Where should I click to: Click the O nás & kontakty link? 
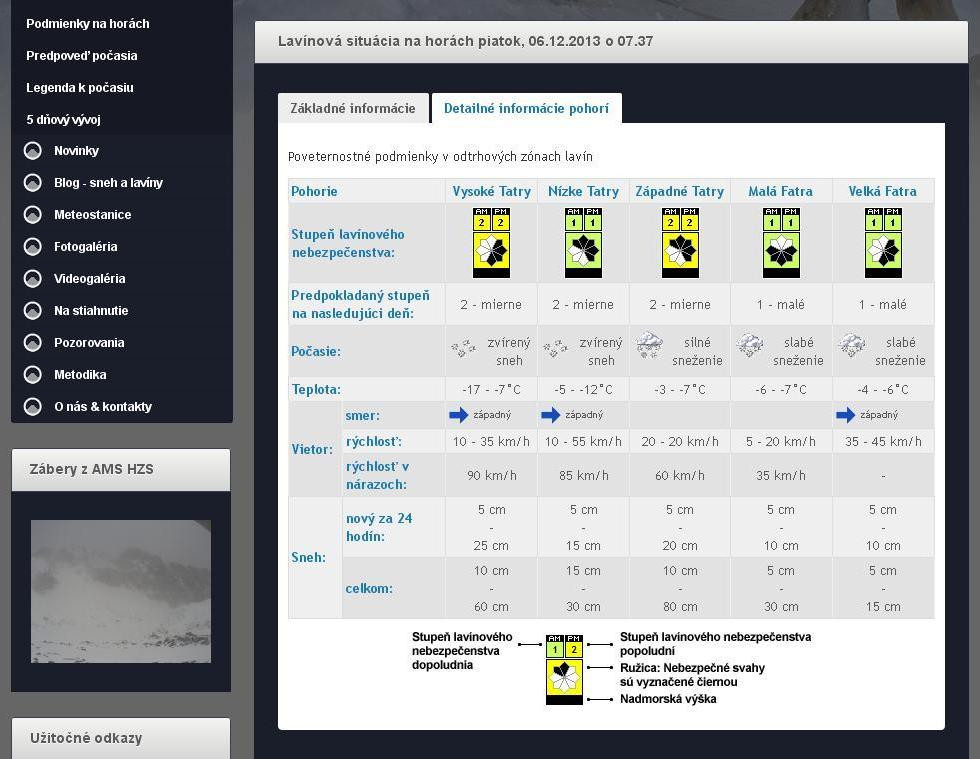coord(102,407)
